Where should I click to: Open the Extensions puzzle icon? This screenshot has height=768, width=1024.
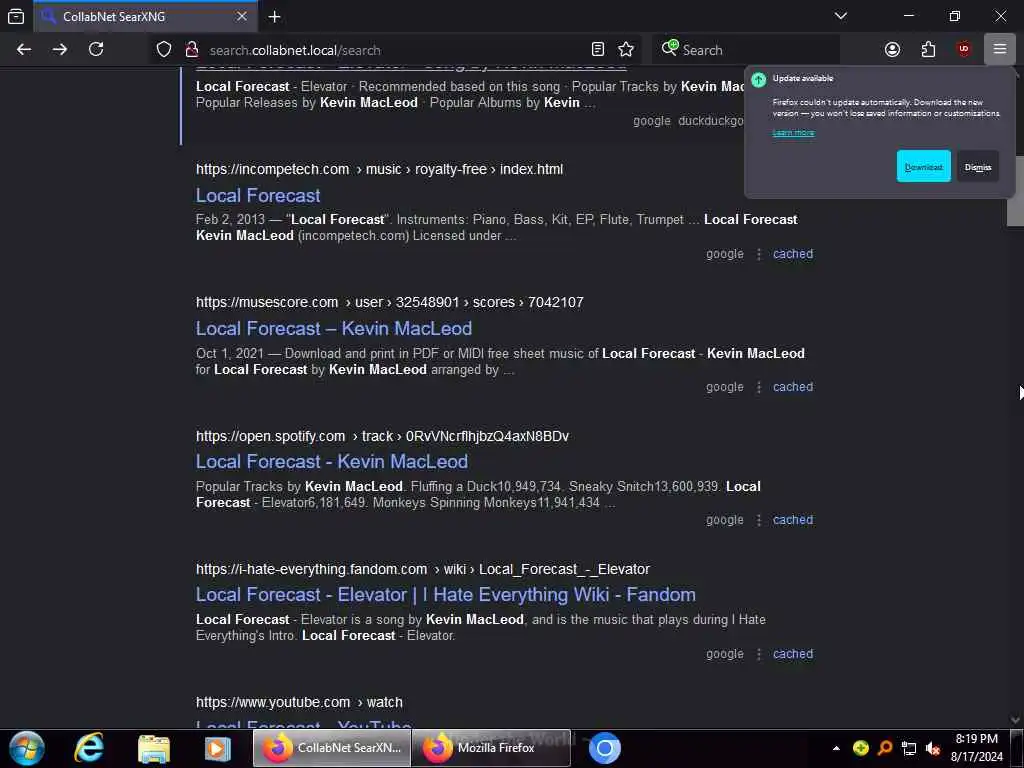pyautogui.click(x=928, y=50)
